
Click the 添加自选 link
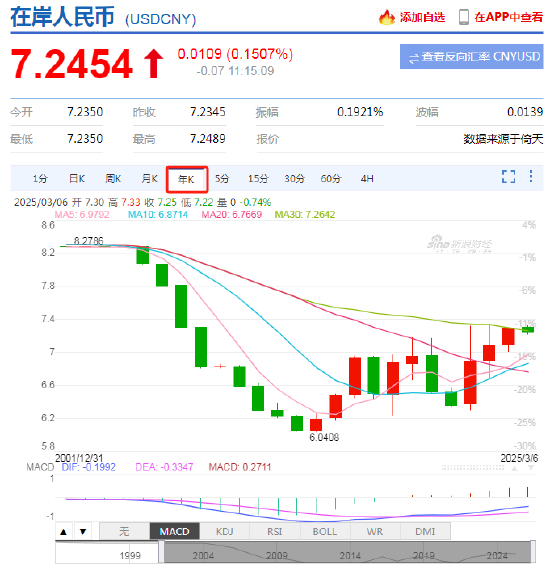click(422, 17)
